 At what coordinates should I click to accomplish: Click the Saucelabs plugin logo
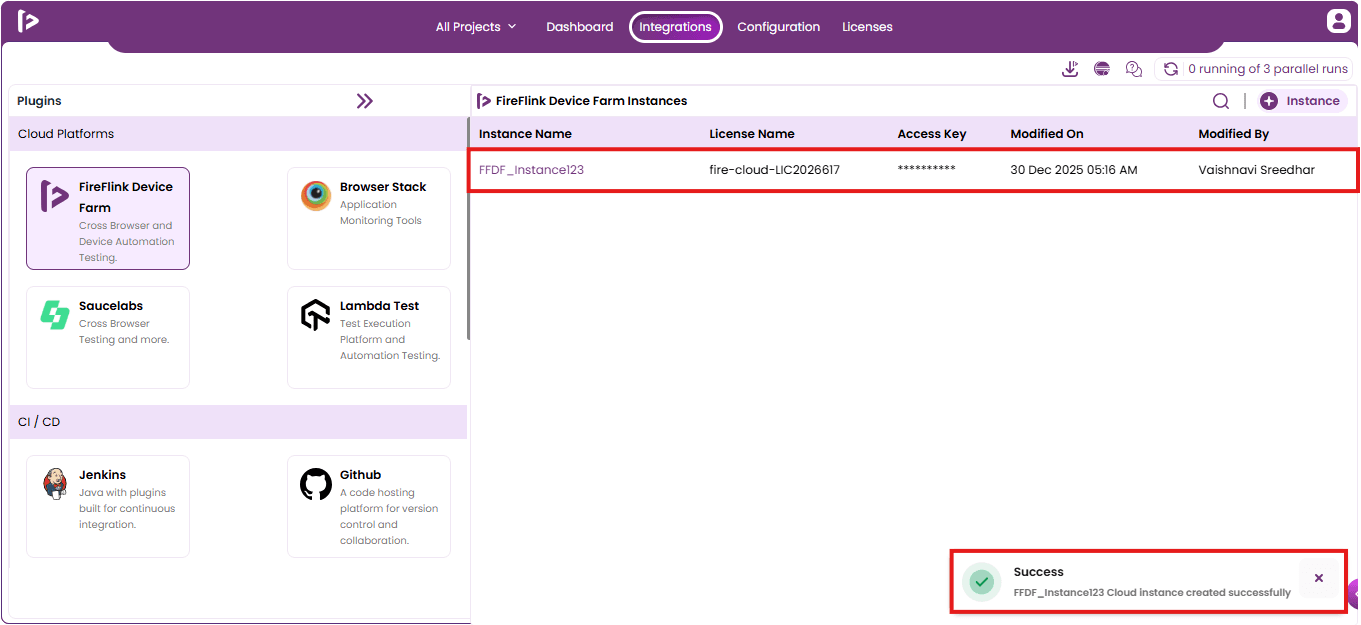click(54, 315)
